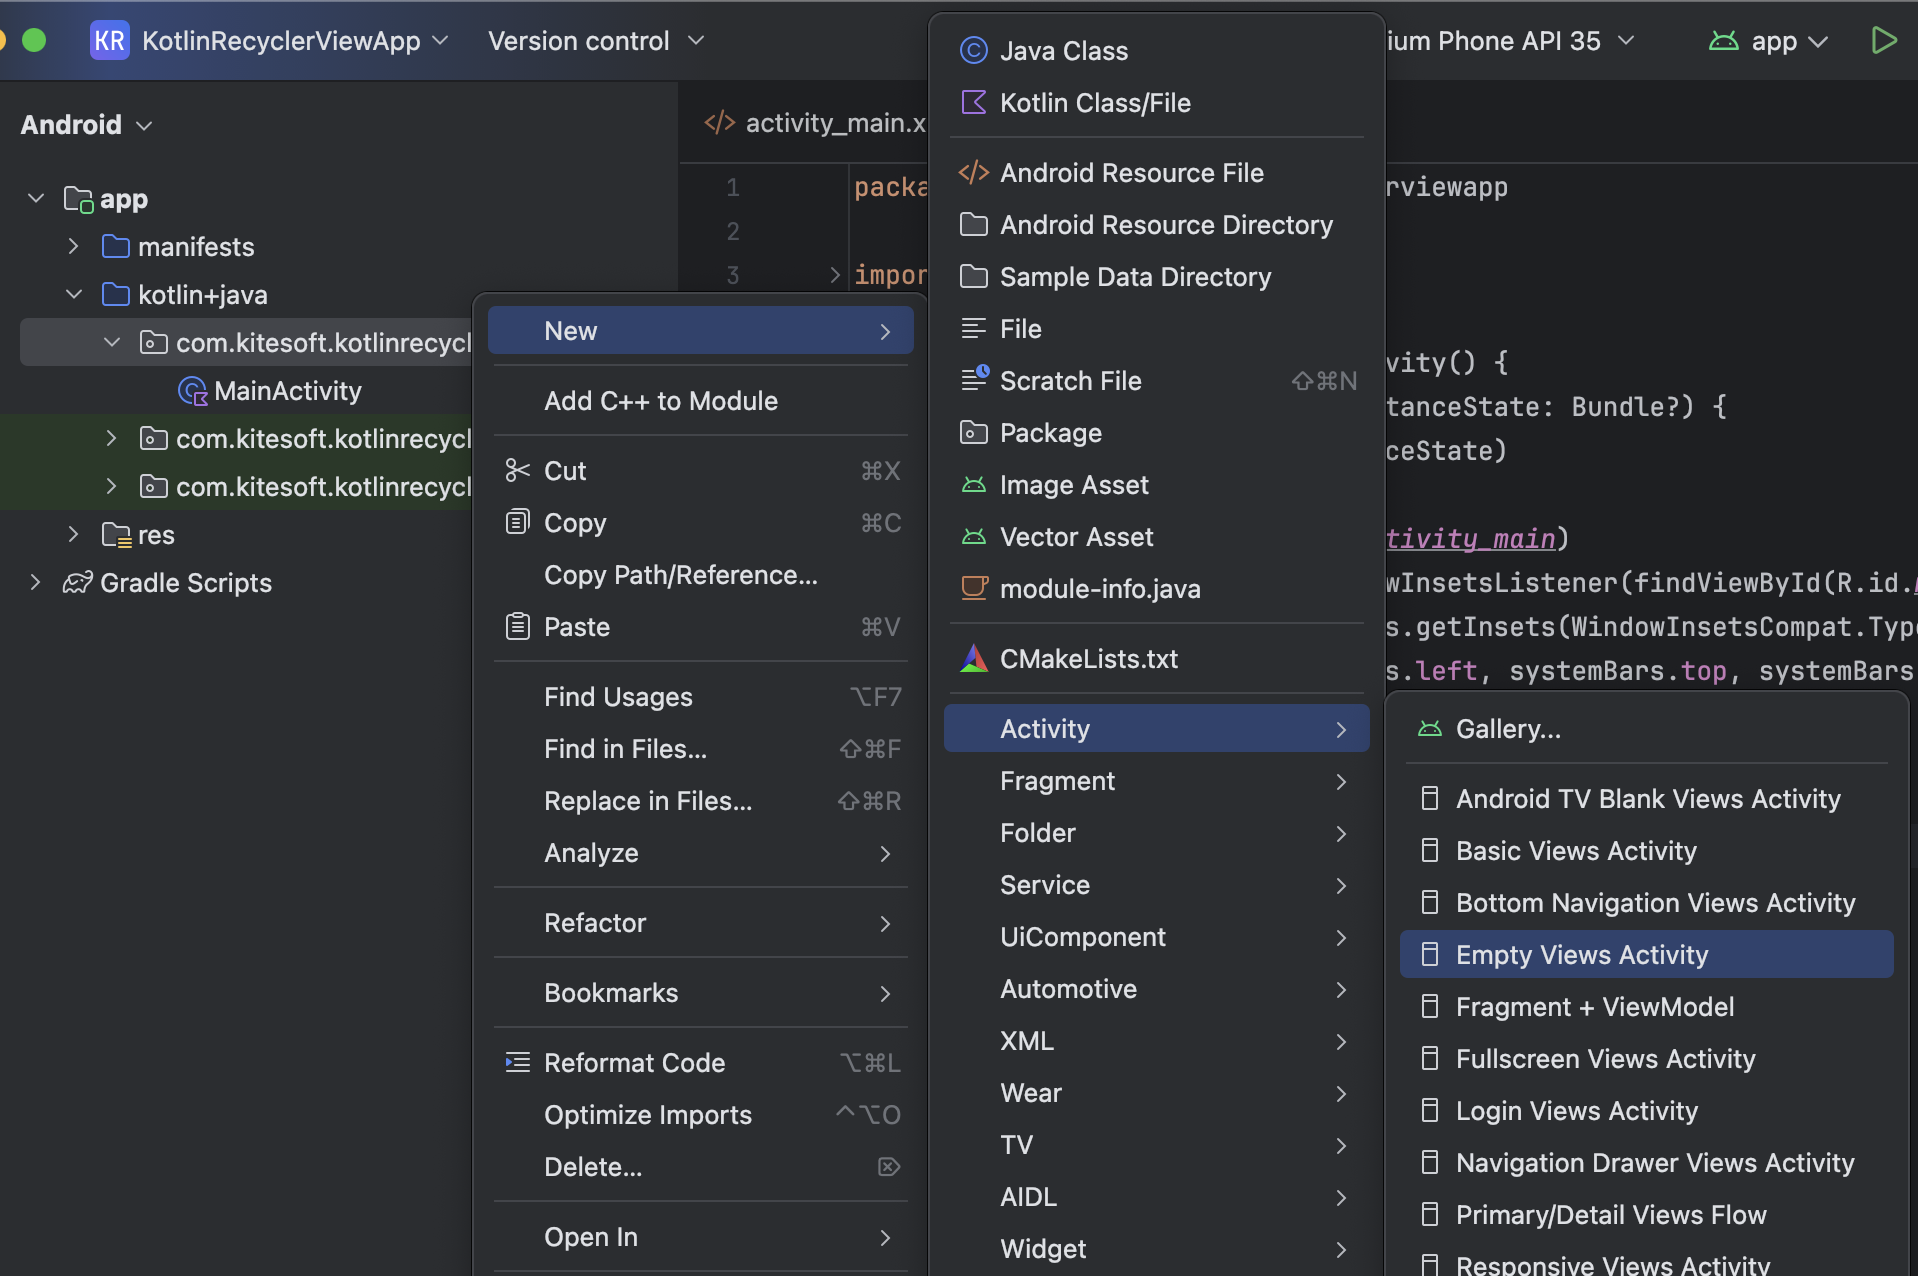This screenshot has height=1276, width=1918.
Task: Click the app run configuration android icon
Action: point(1723,41)
